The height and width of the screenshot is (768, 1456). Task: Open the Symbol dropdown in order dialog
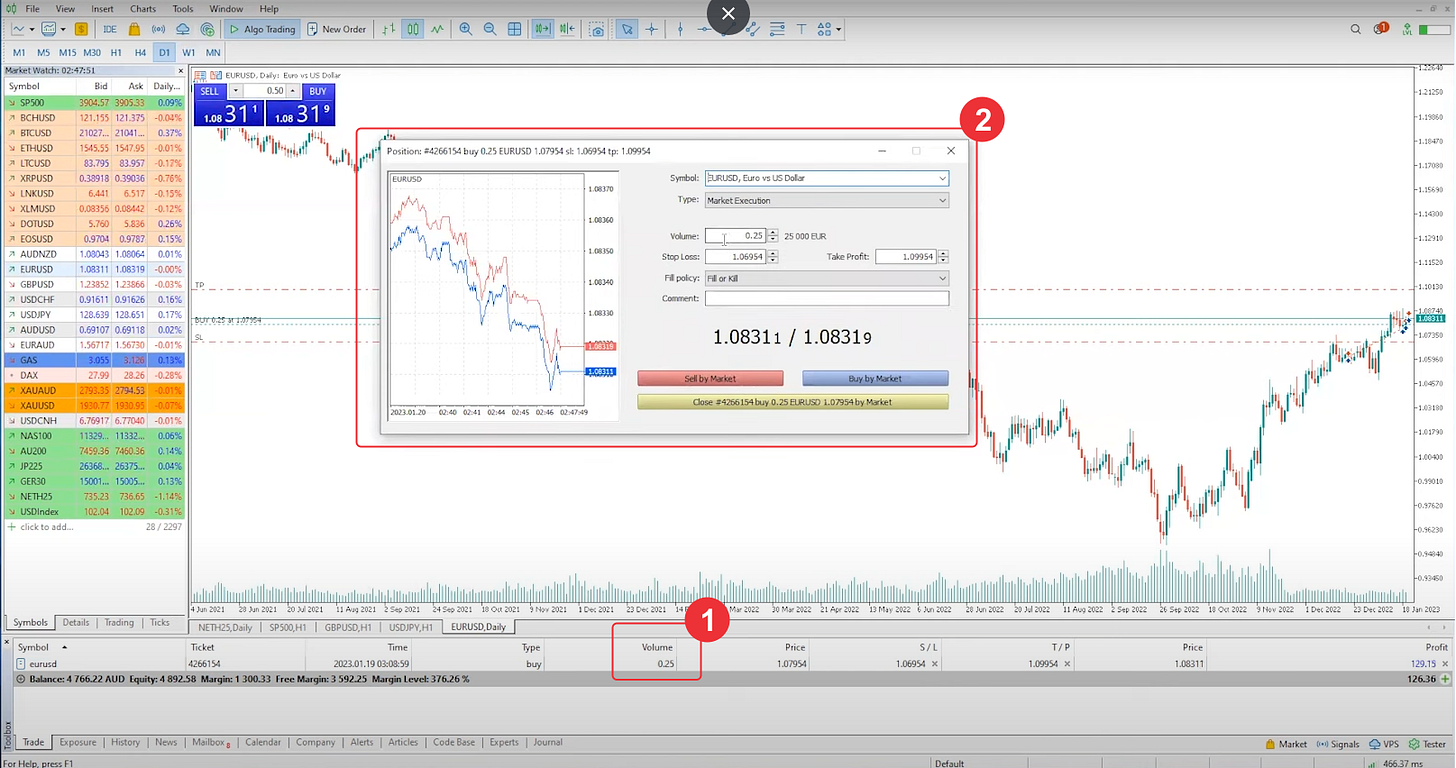pos(942,178)
